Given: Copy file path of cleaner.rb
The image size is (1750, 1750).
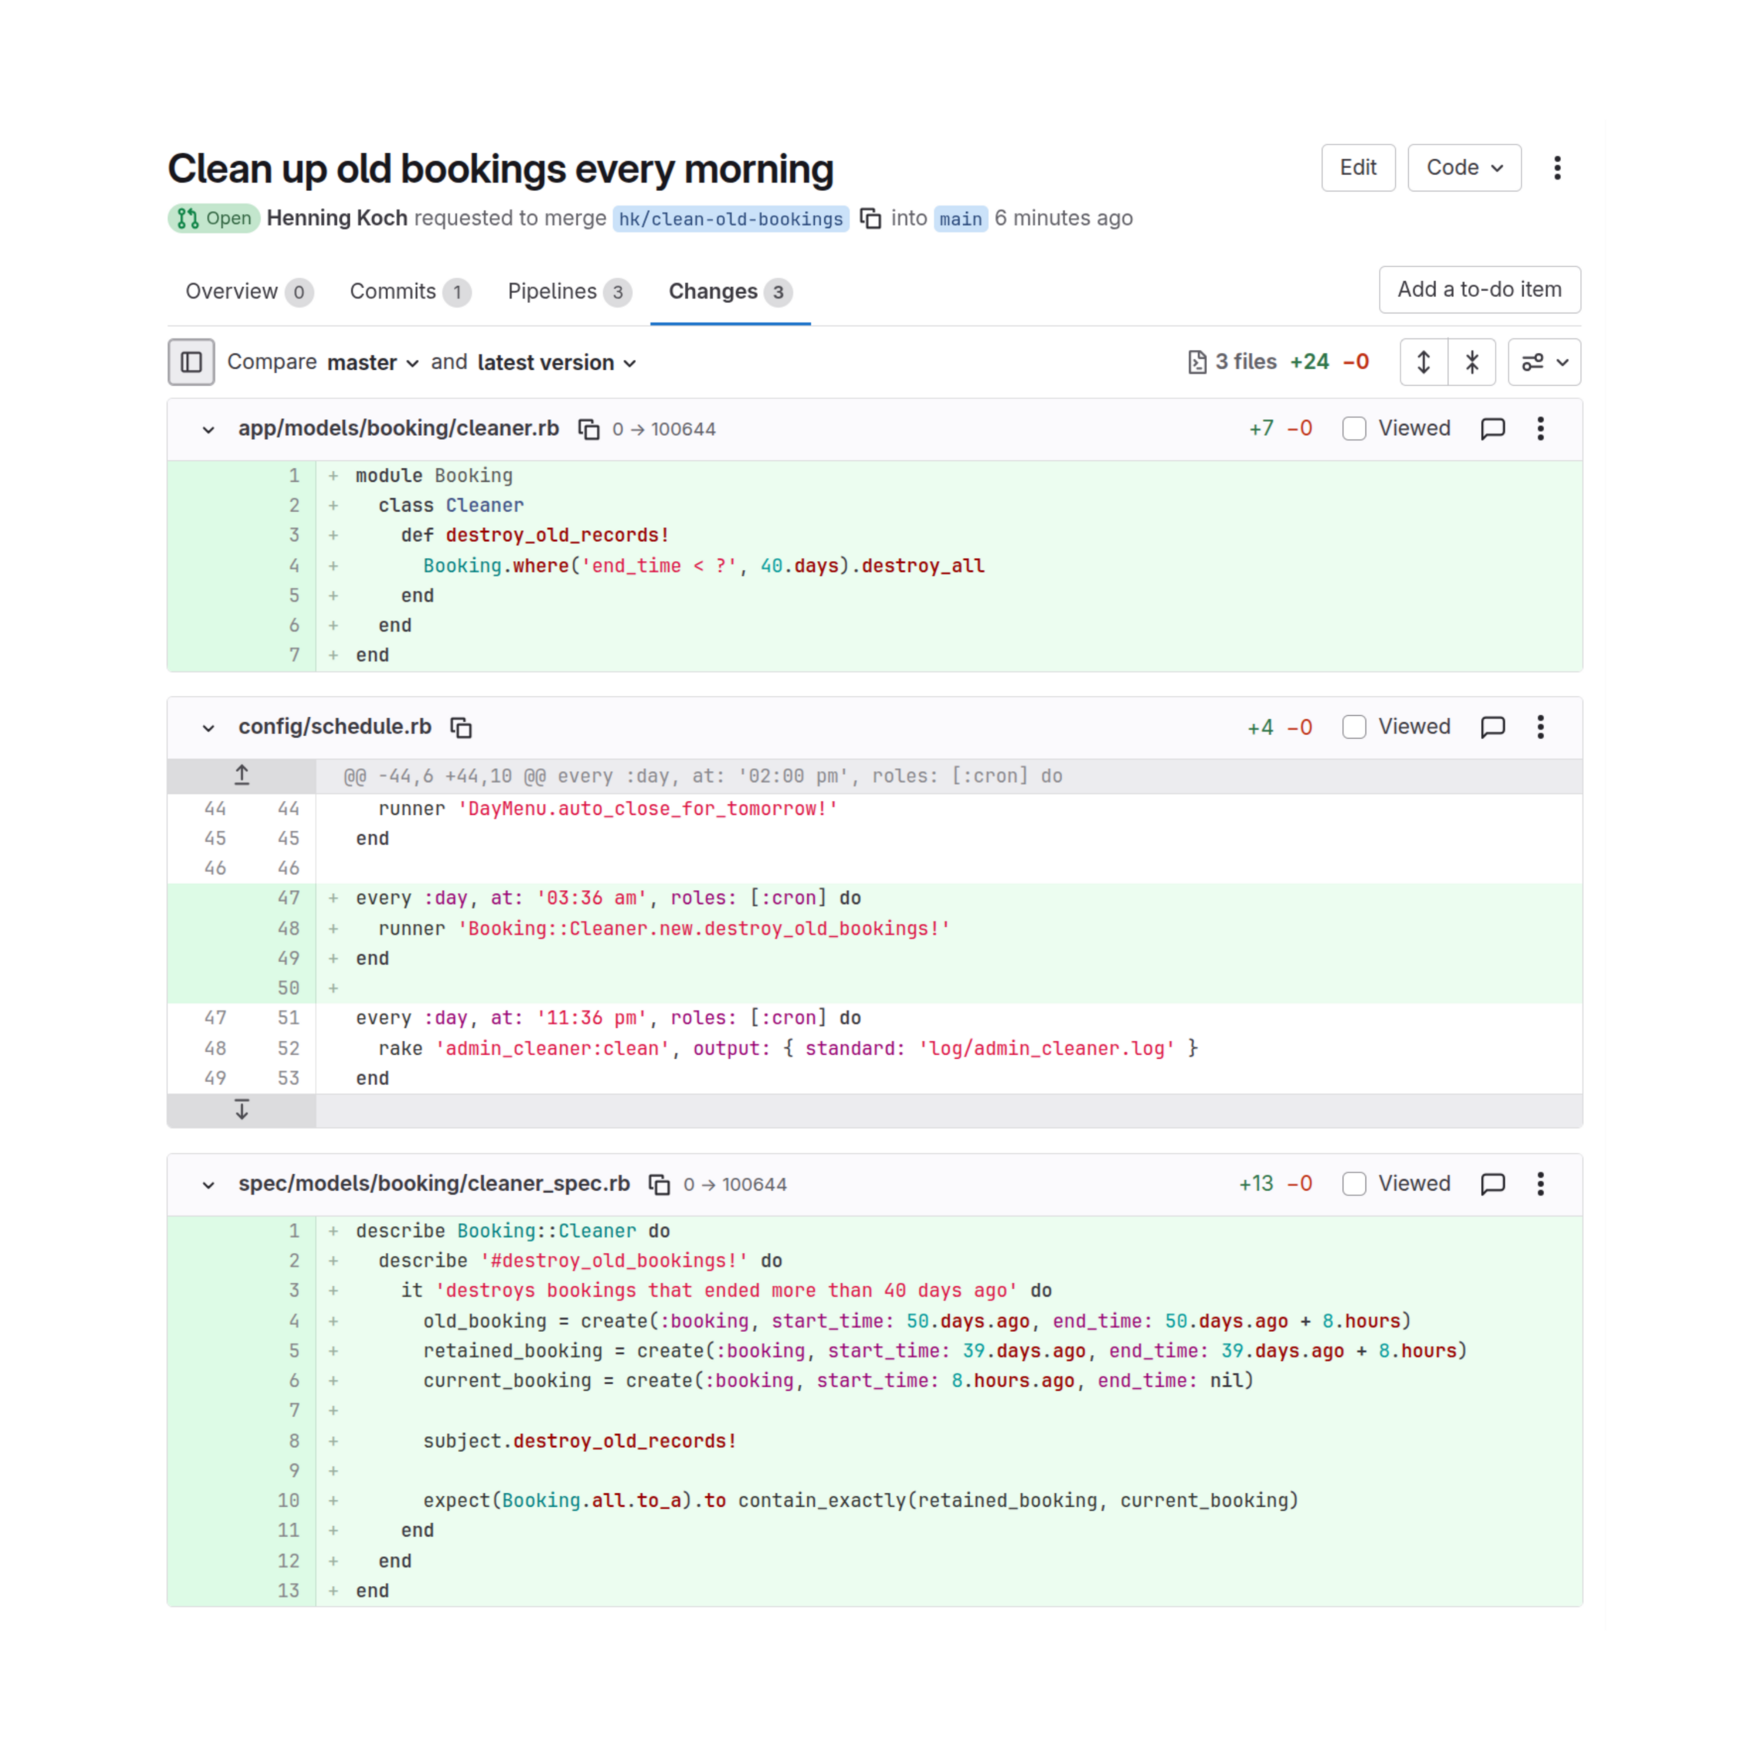Looking at the screenshot, I should pos(589,429).
